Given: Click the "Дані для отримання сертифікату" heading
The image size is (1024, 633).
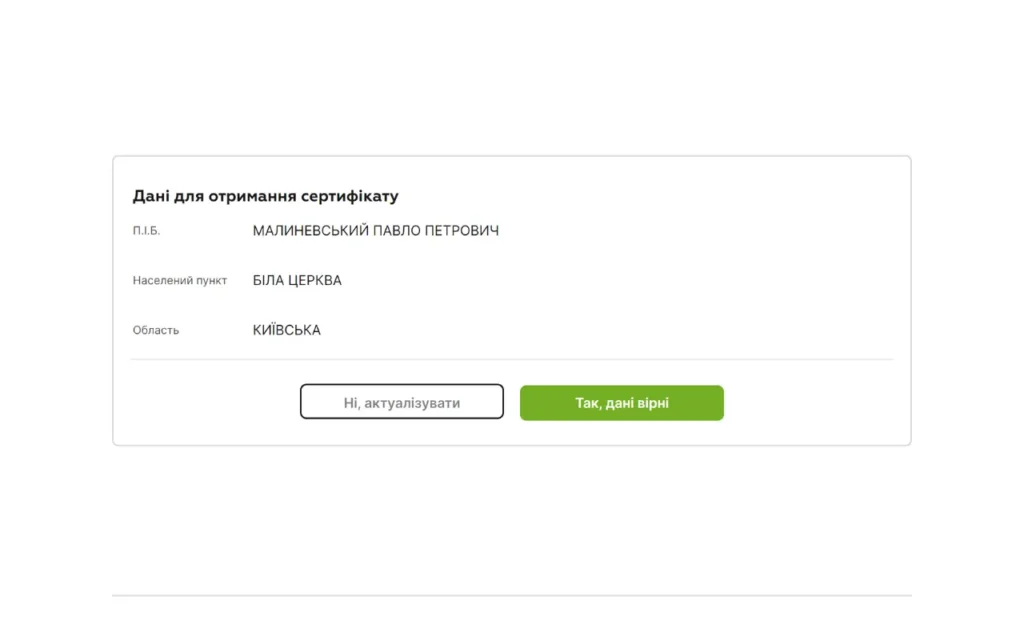Looking at the screenshot, I should (x=265, y=196).
